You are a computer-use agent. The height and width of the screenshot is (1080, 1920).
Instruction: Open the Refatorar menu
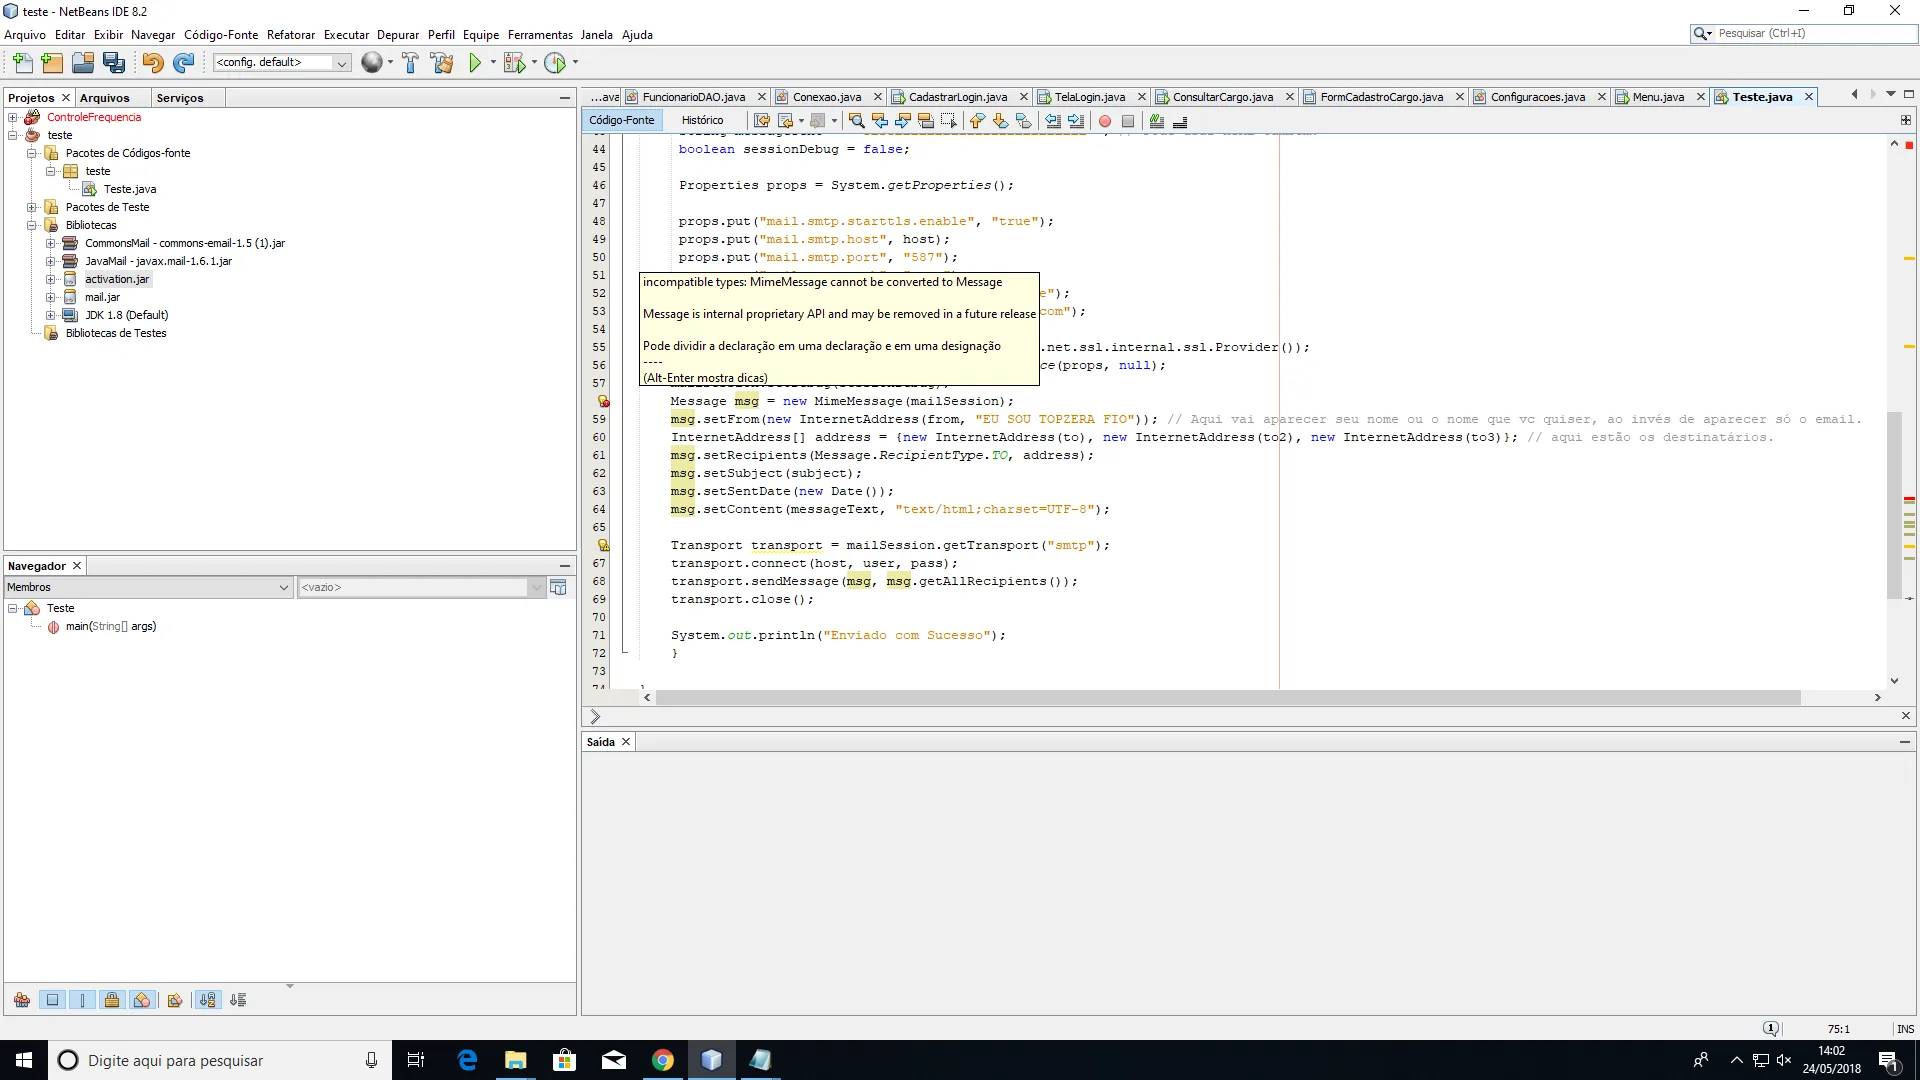pos(290,35)
